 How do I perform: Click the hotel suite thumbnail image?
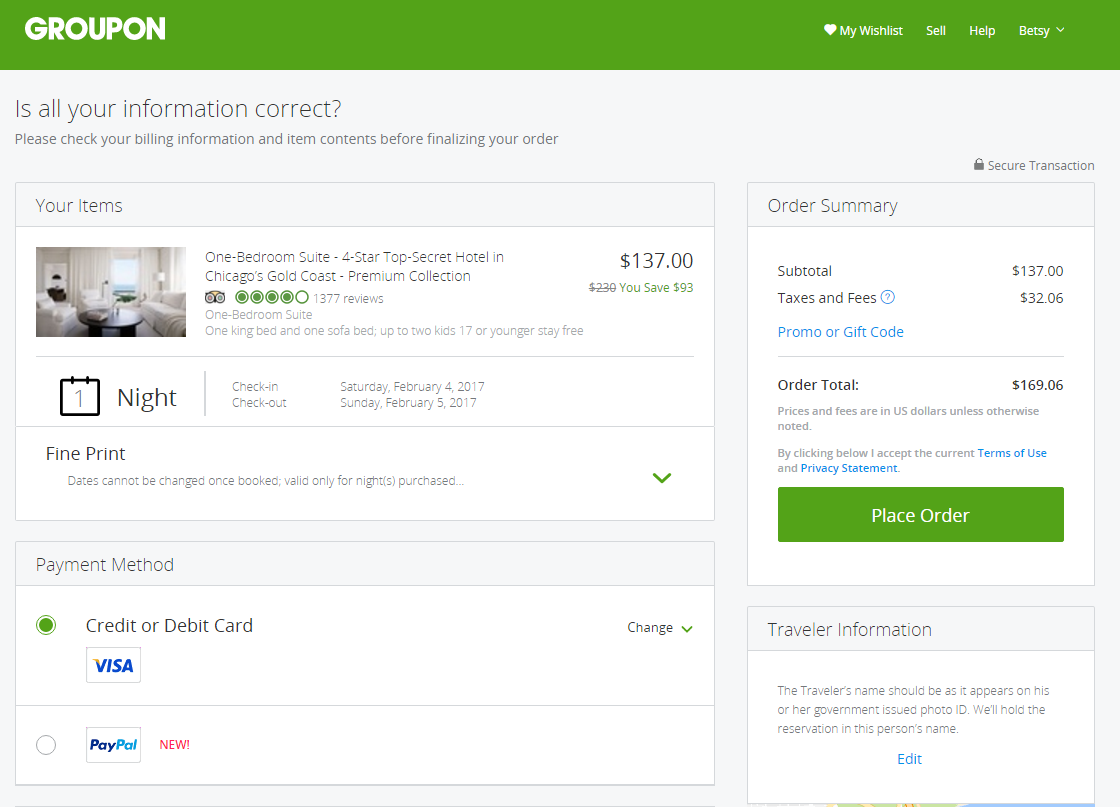click(111, 292)
